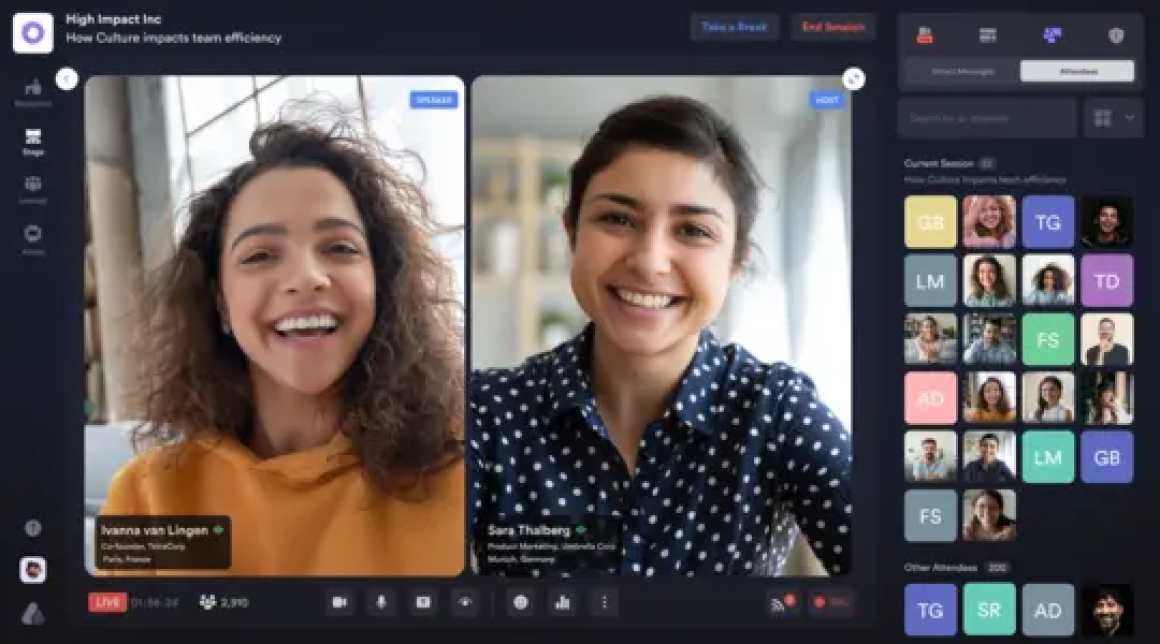The image size is (1160, 644).
Task: Collapse the left panel using arrow button
Action: click(x=67, y=78)
